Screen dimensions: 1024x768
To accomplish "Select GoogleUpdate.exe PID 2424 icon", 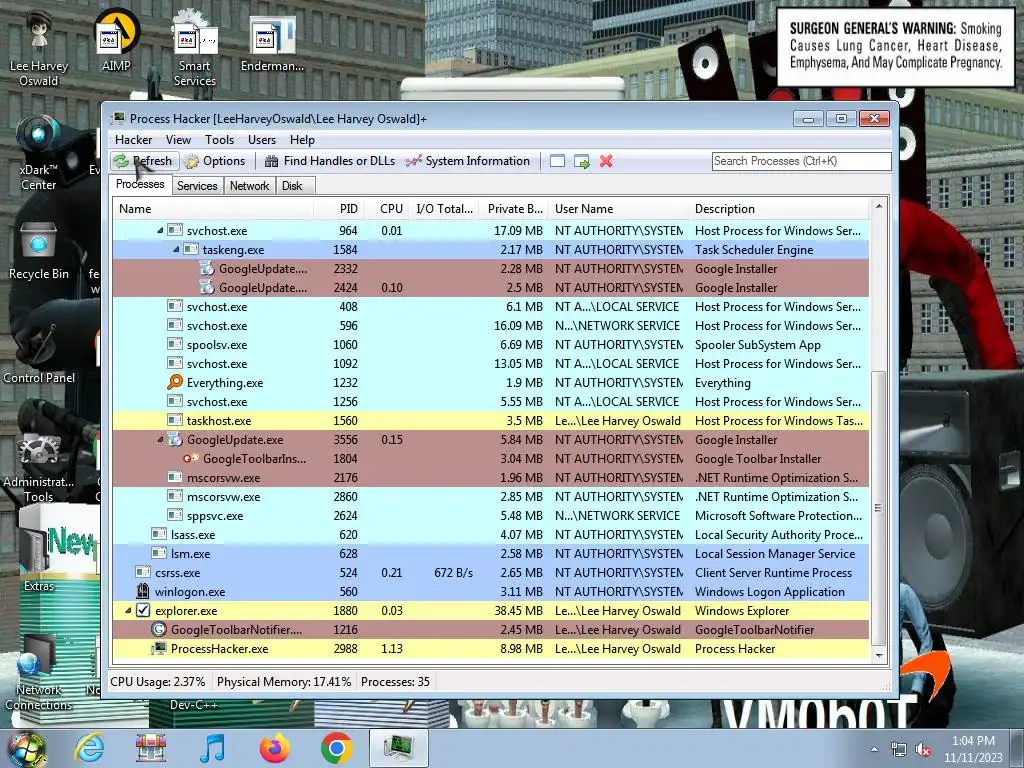I will click(207, 287).
